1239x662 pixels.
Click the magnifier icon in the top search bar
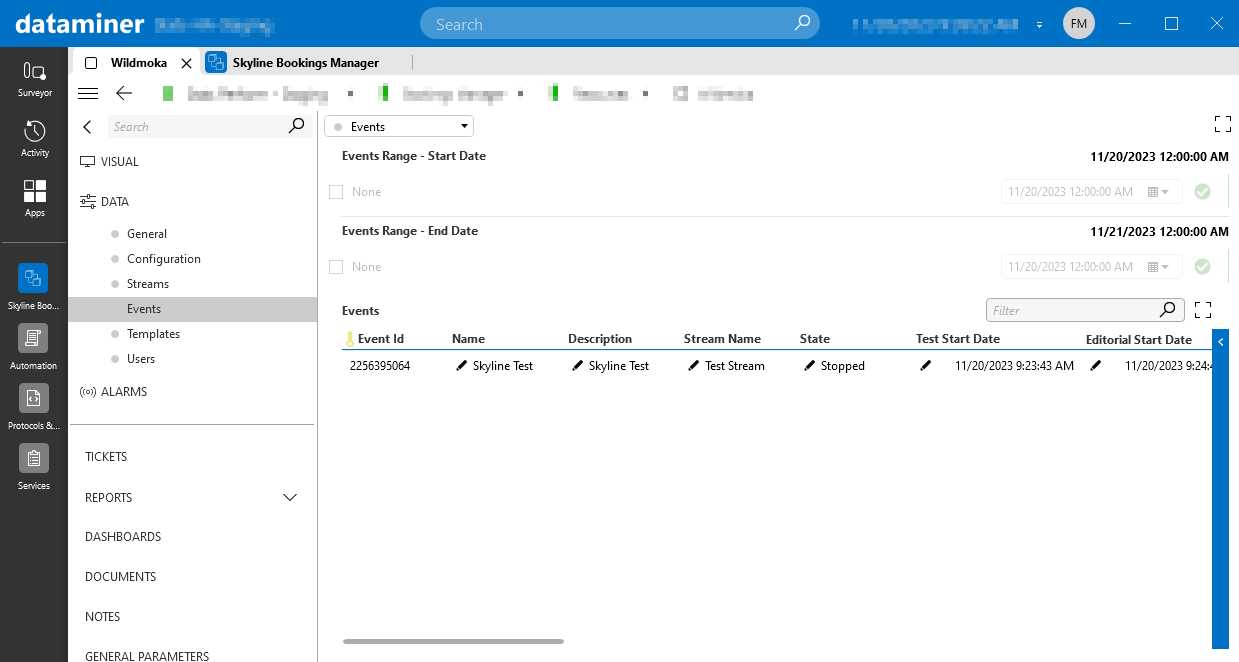click(x=803, y=23)
